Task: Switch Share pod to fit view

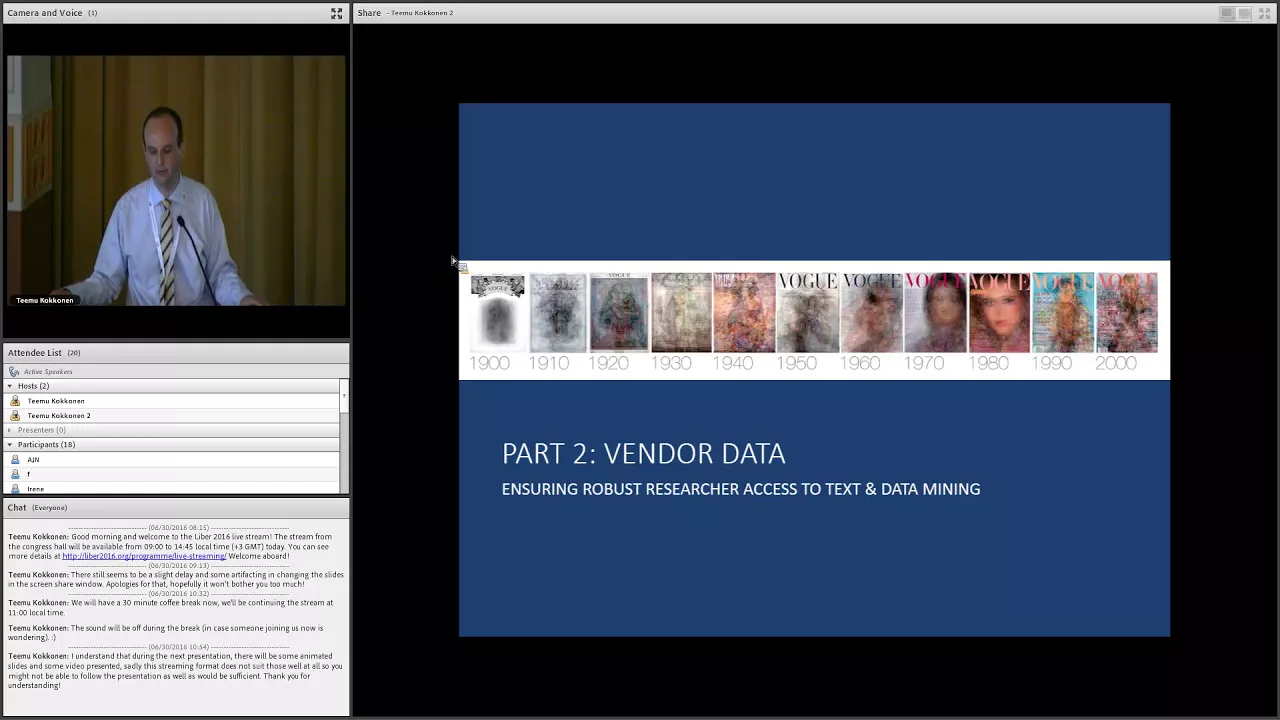Action: pos(1245,13)
